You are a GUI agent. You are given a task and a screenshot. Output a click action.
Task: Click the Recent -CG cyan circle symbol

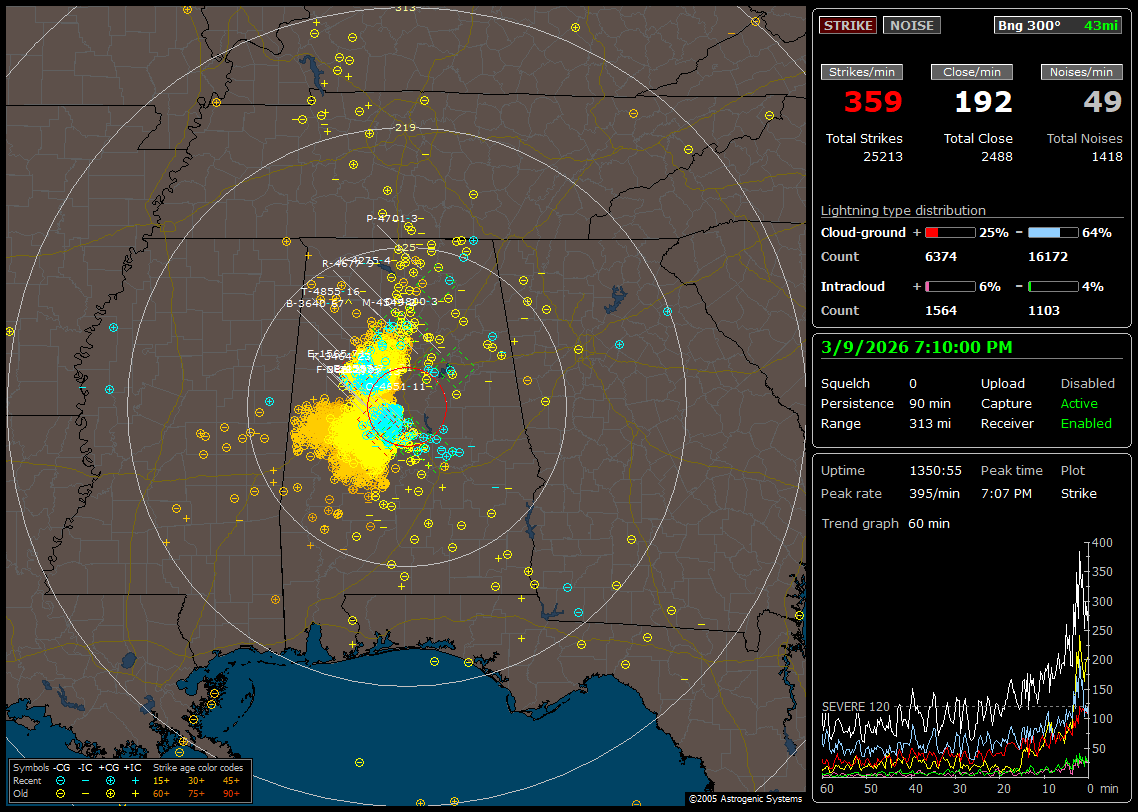pos(61,780)
